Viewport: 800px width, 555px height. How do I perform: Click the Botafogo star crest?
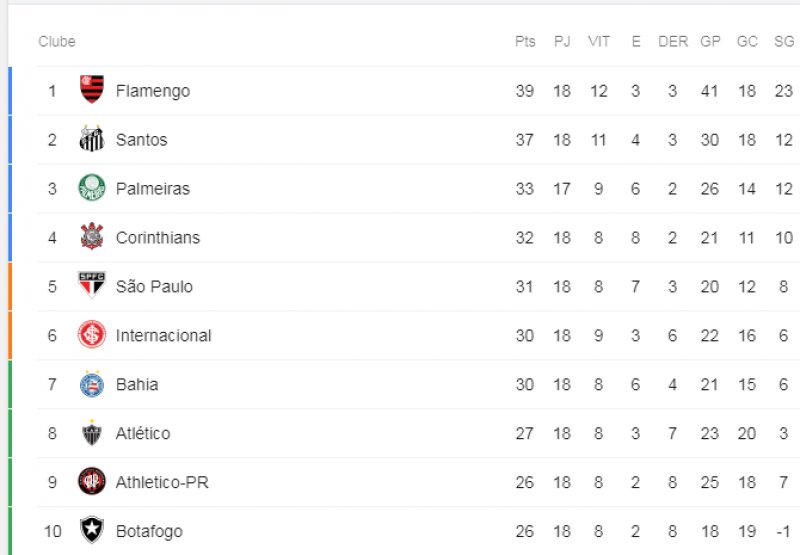click(92, 529)
